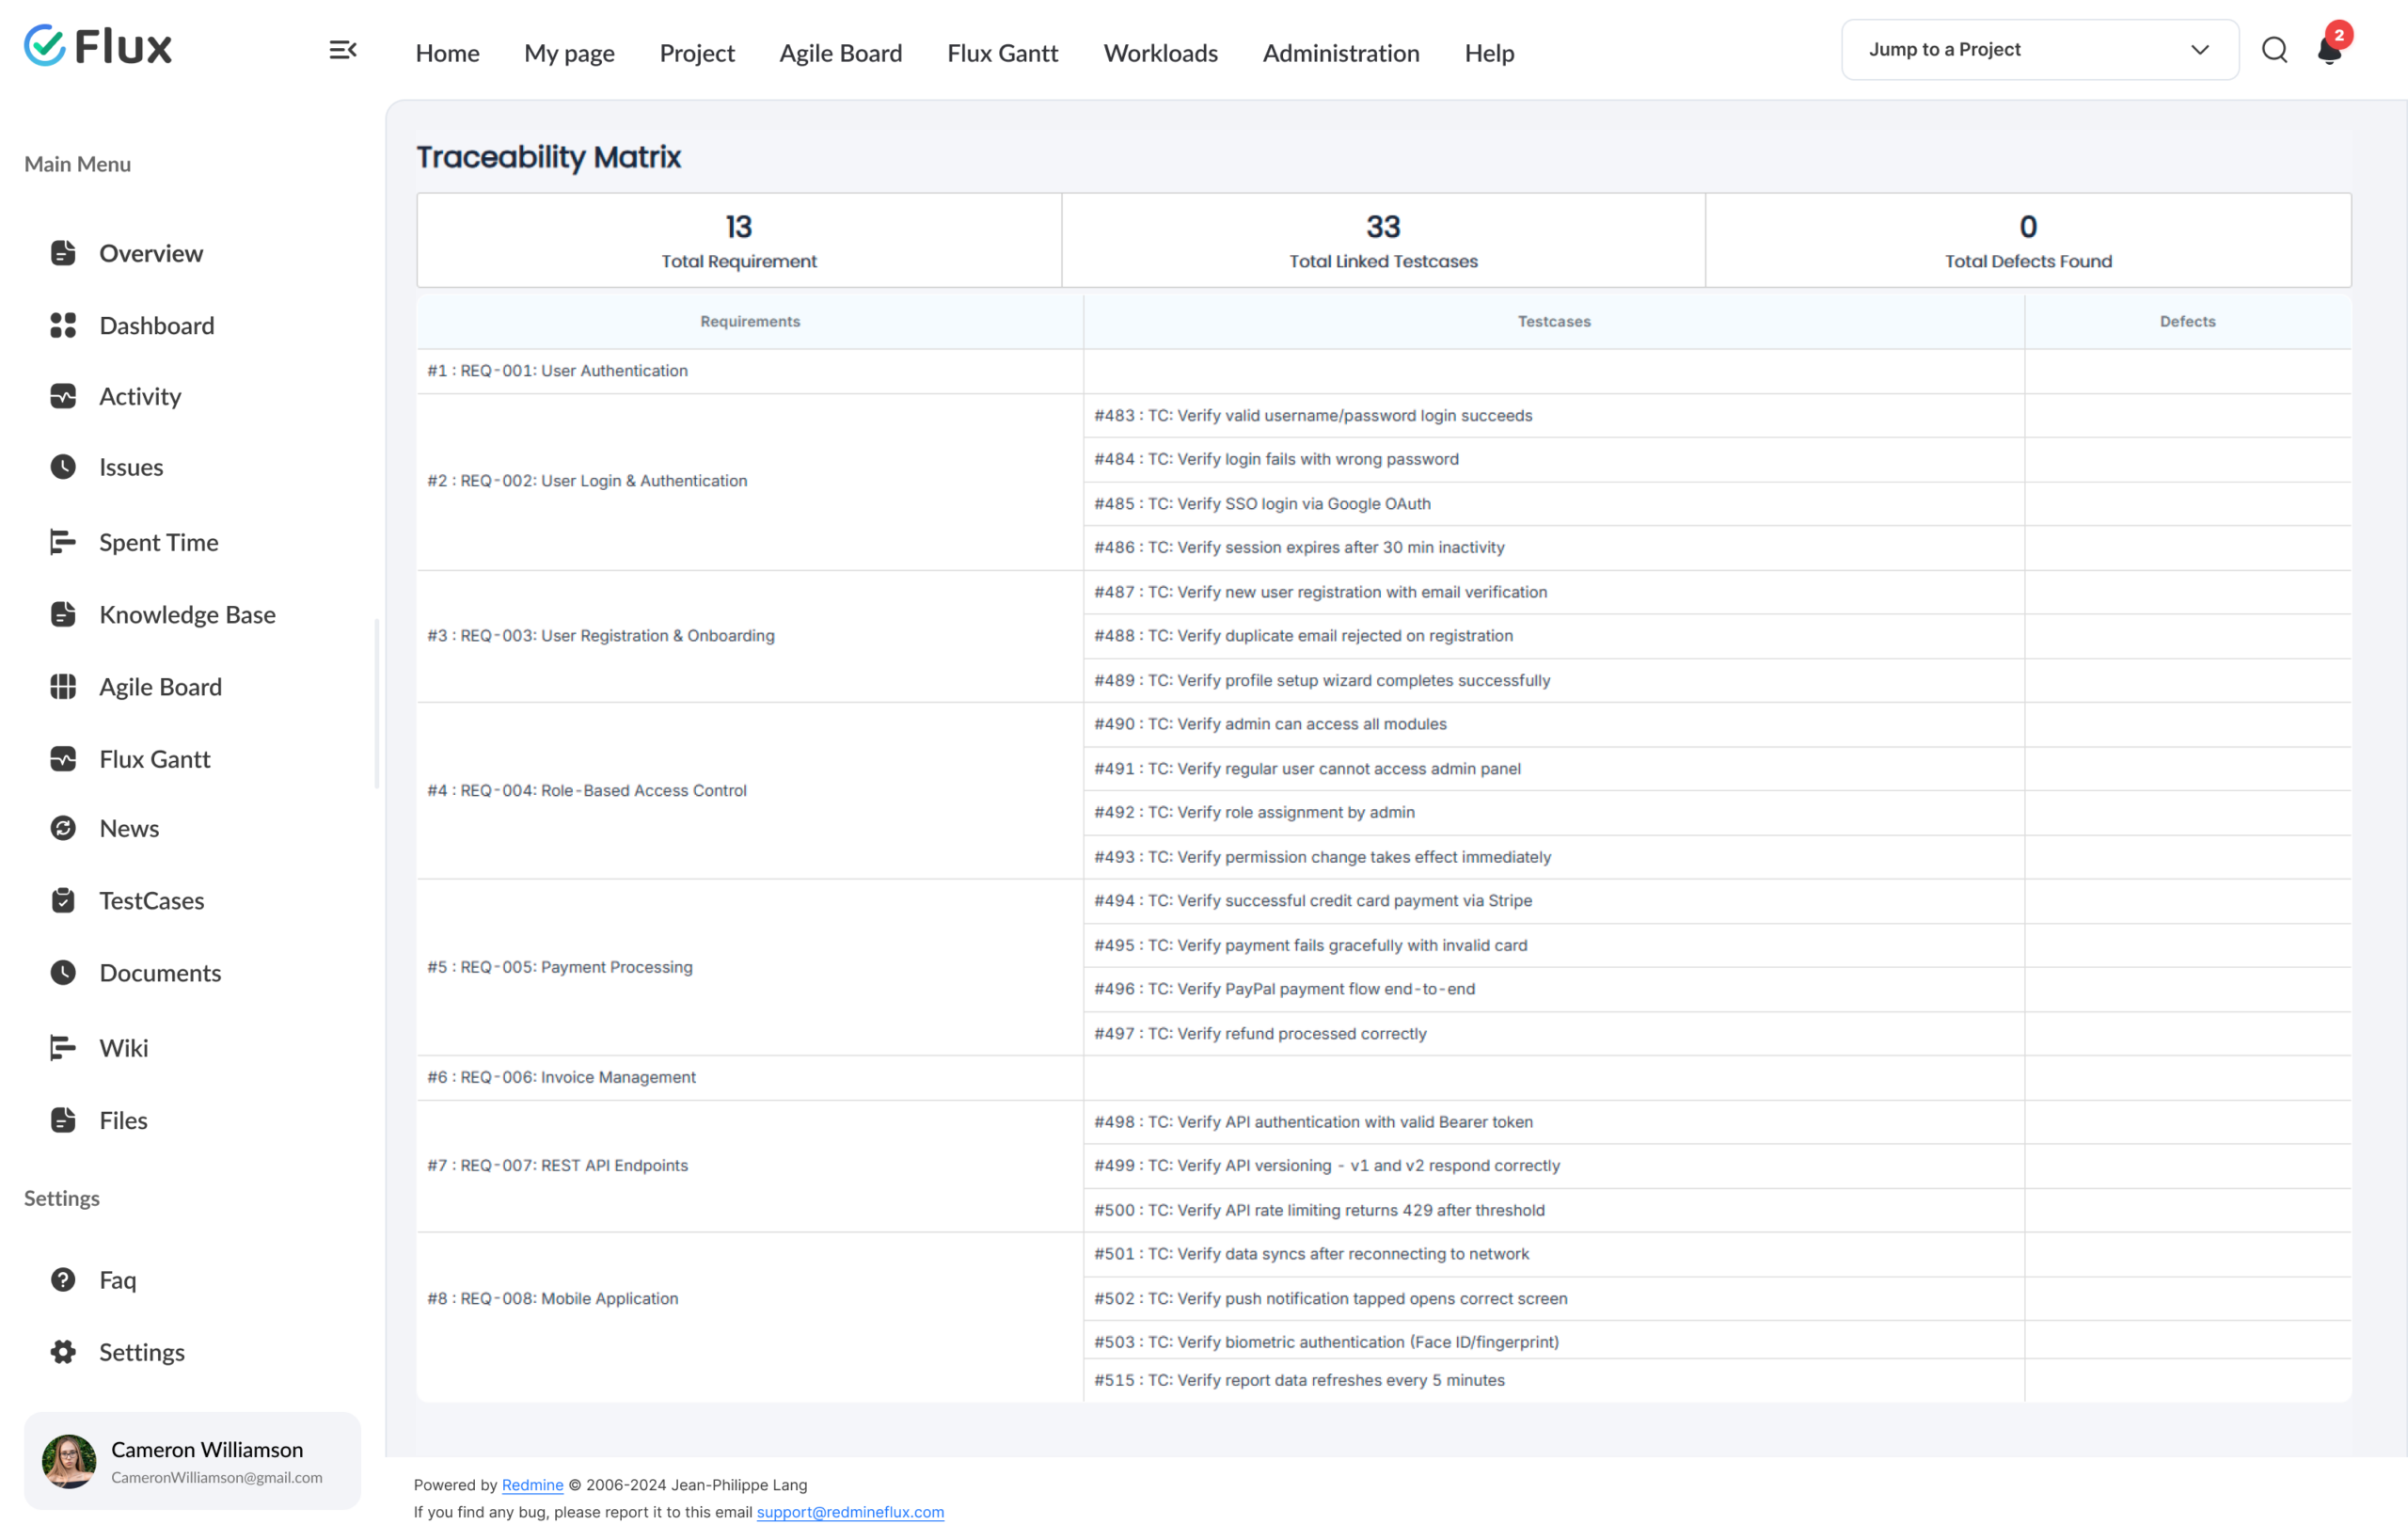Open the search magnifier icon

click(x=2274, y=50)
